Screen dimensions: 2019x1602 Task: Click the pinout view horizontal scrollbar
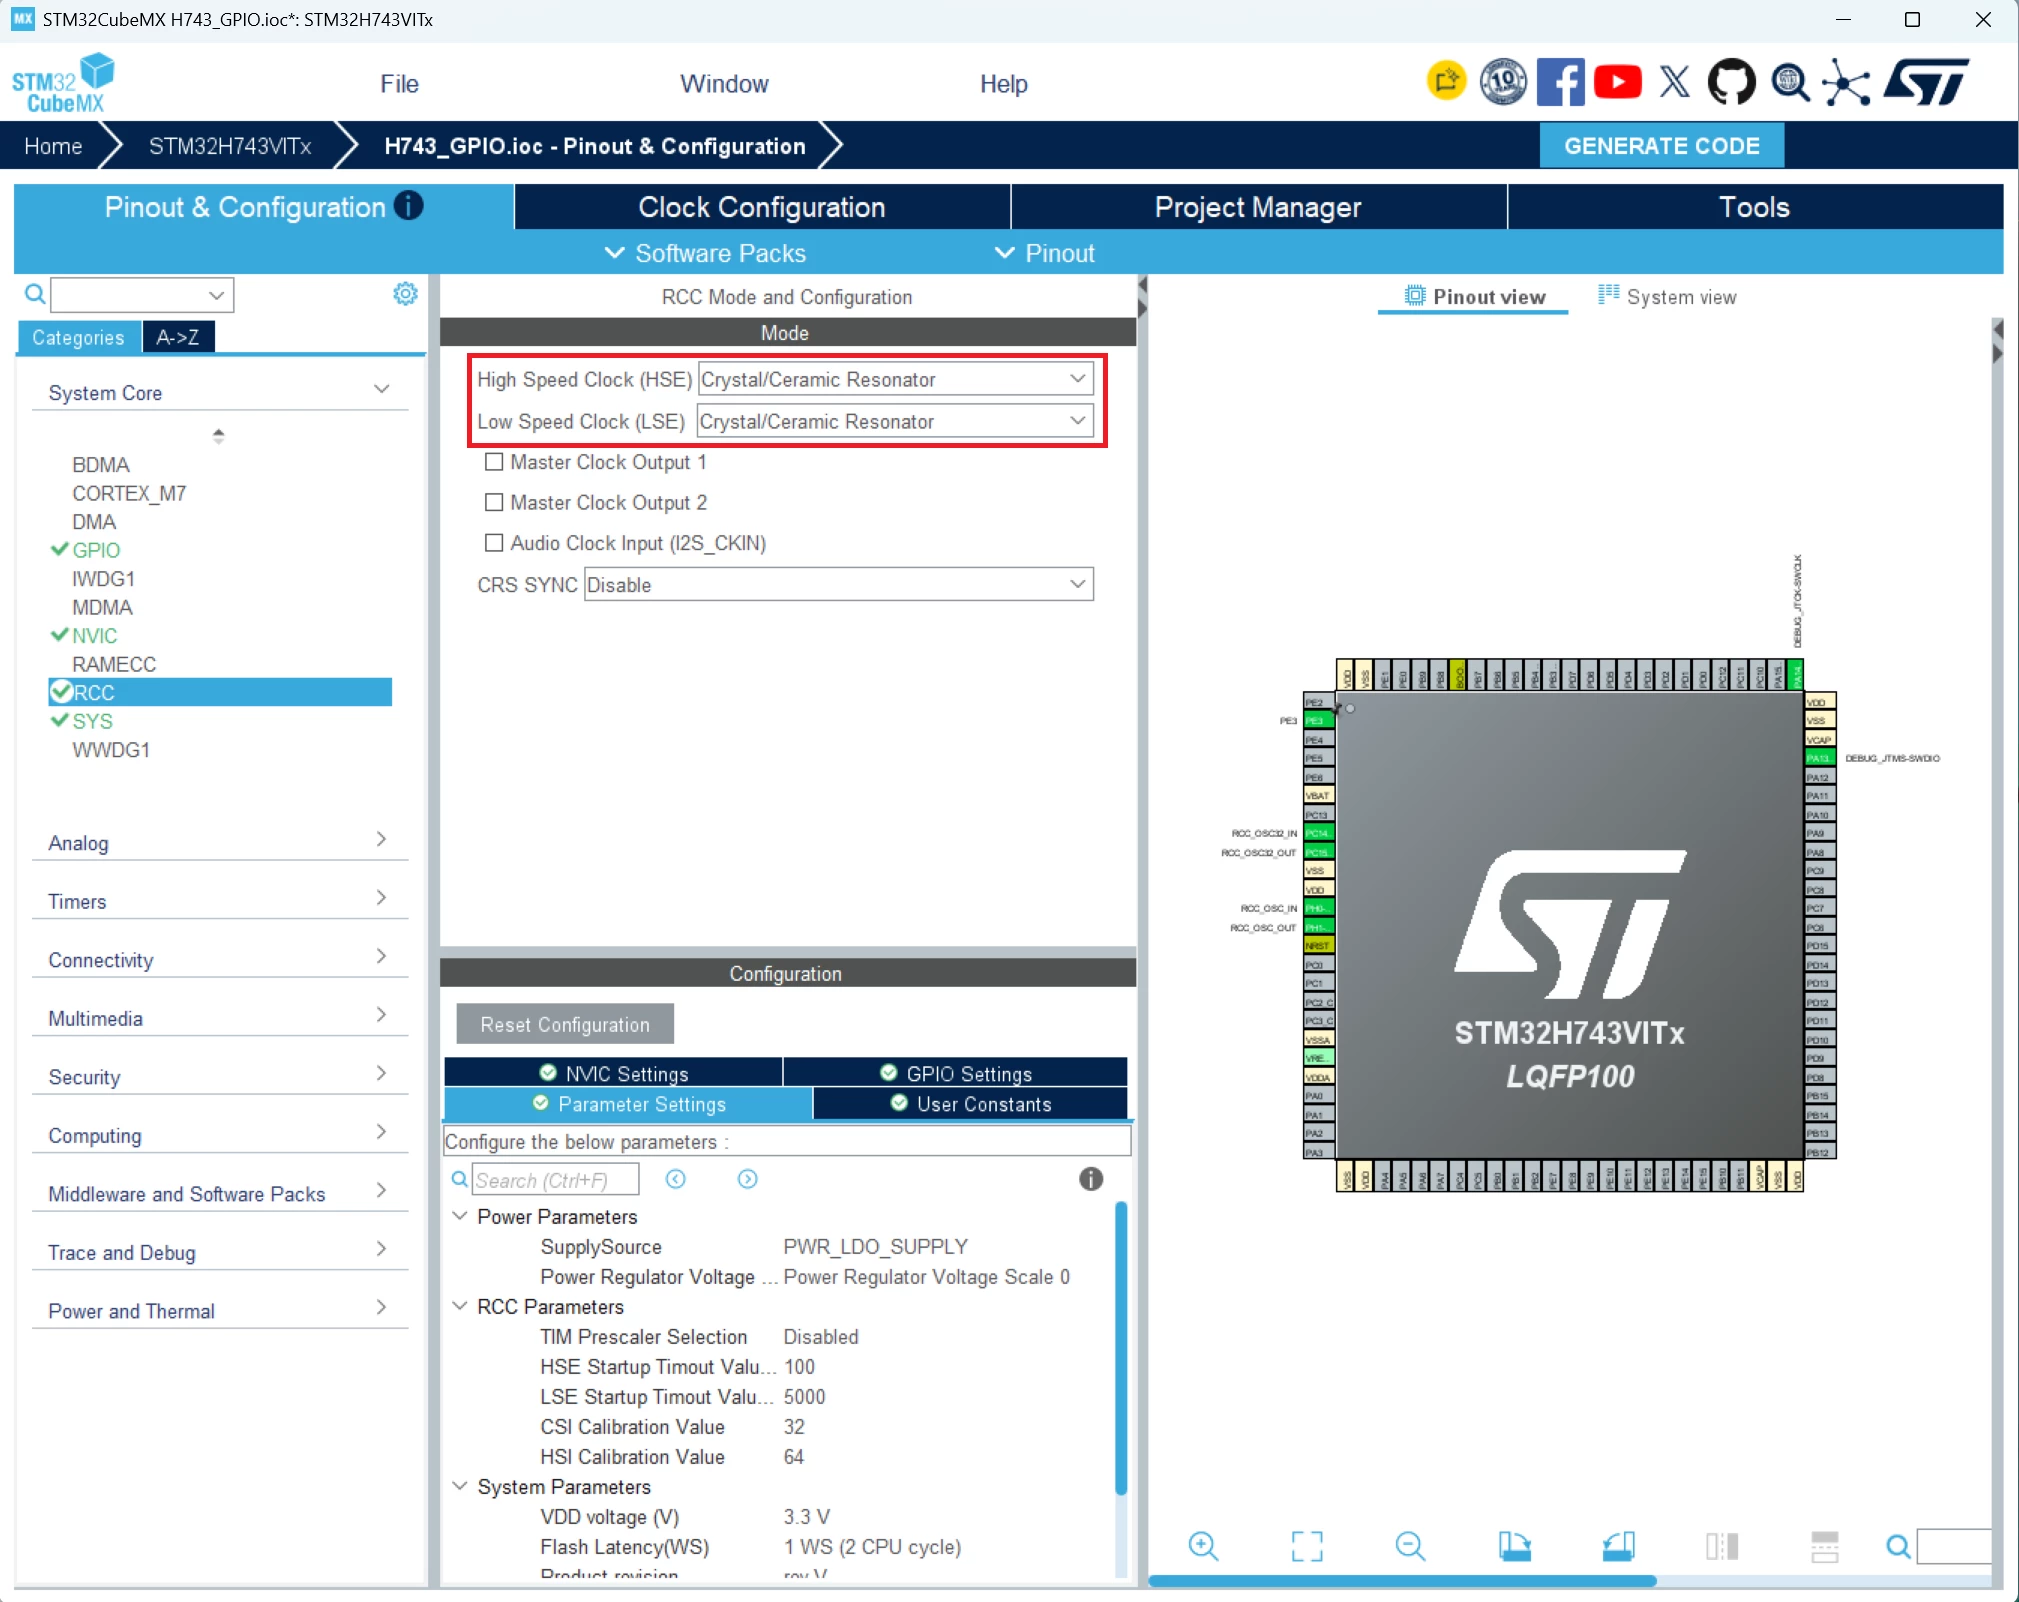coord(1402,1581)
